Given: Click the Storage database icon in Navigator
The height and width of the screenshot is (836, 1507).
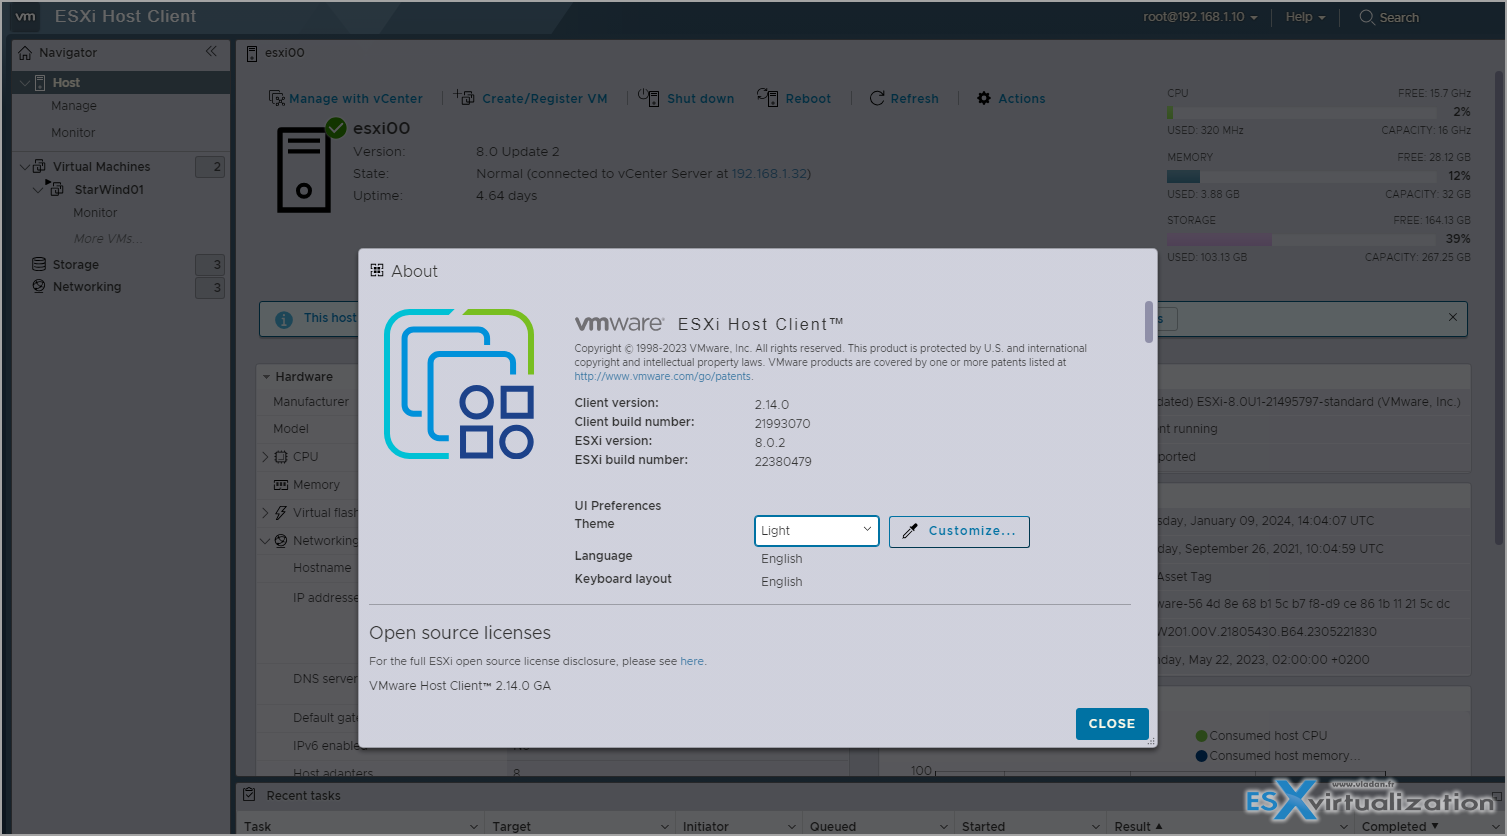Looking at the screenshot, I should [39, 264].
